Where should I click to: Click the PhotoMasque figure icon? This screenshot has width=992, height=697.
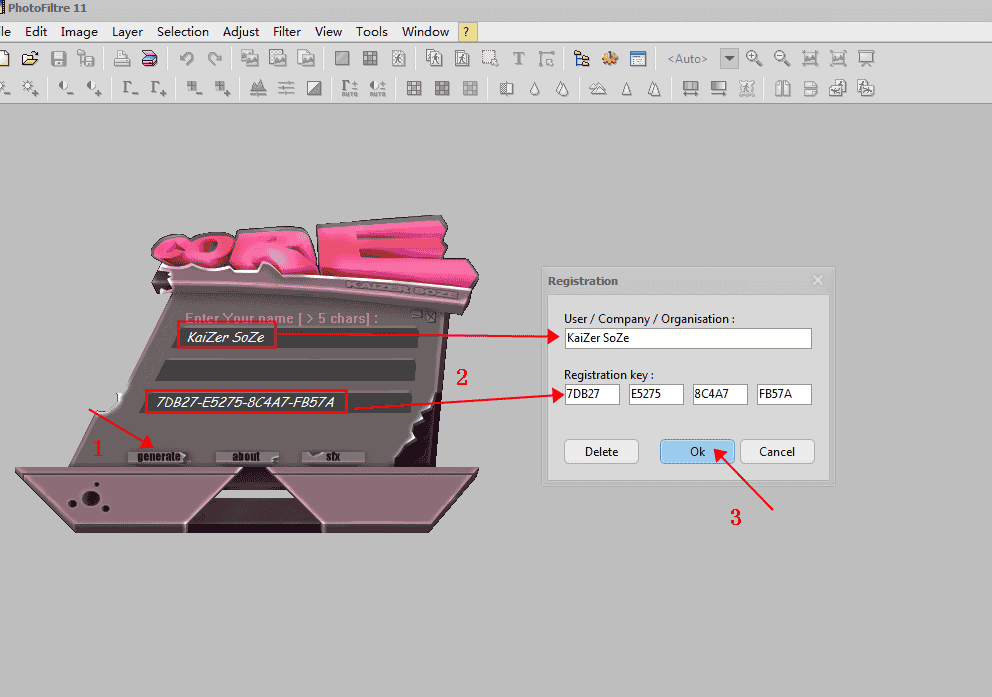coord(747,88)
